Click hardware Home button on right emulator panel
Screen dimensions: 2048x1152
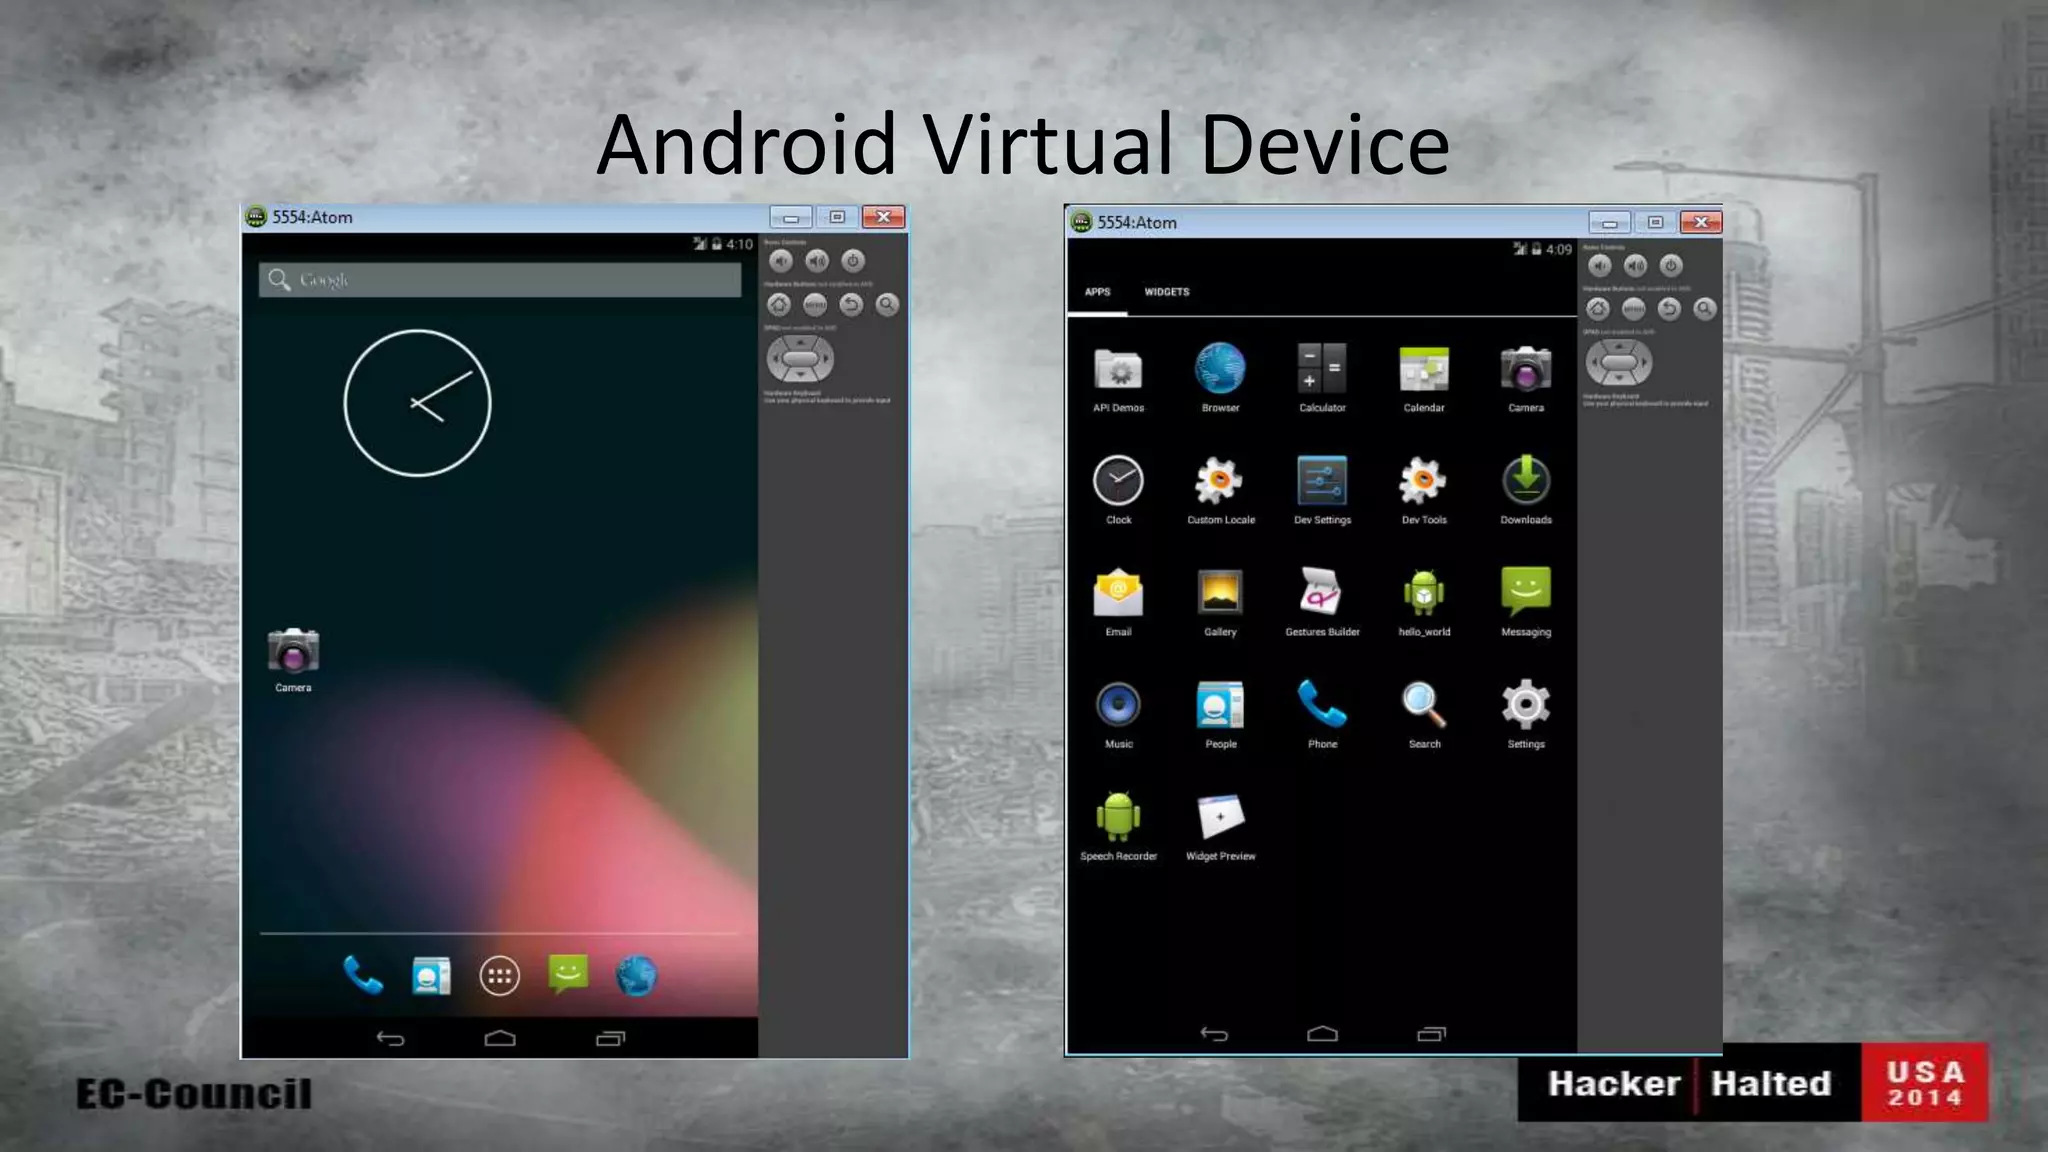point(1598,309)
